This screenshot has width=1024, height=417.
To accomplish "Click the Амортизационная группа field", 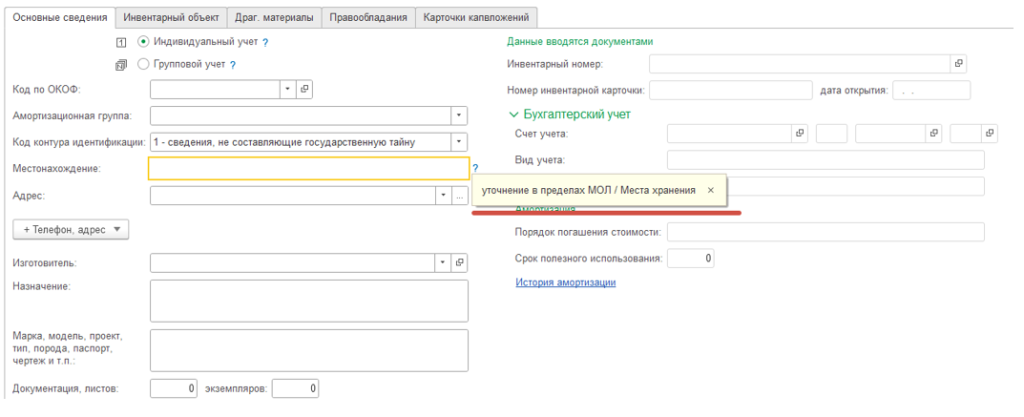I will 300,116.
